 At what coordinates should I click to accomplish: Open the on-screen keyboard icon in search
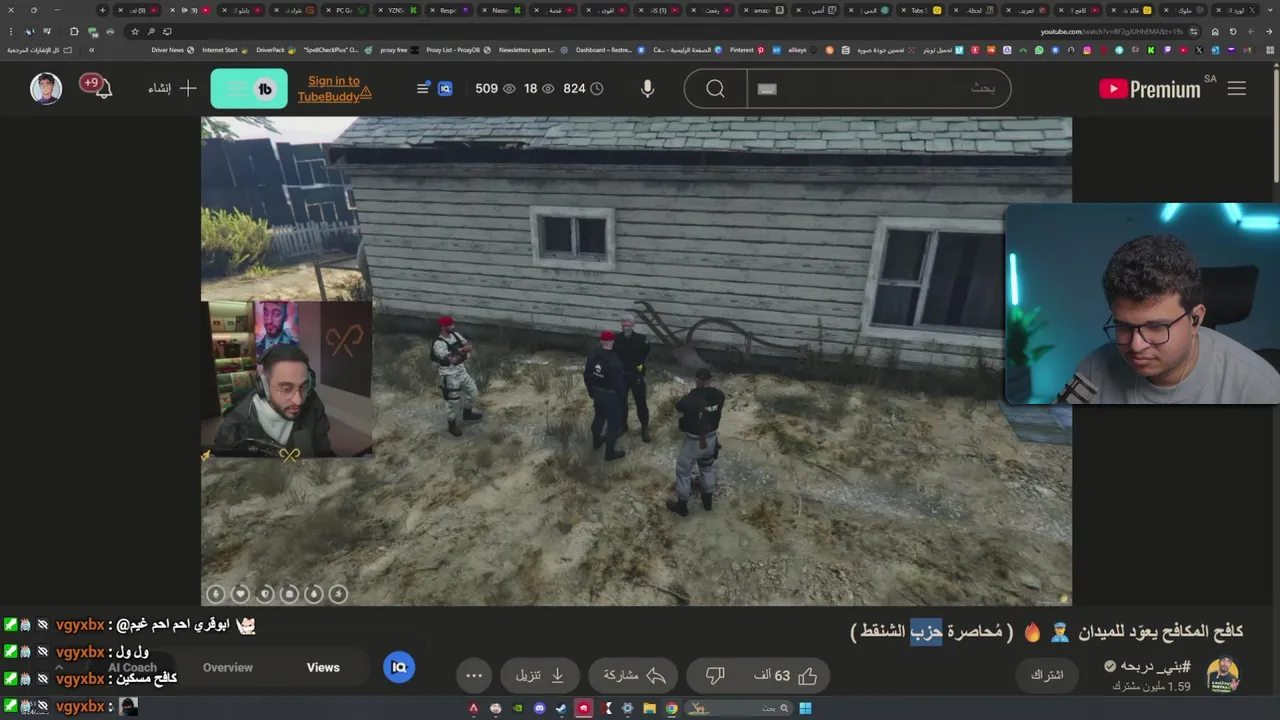pos(767,88)
